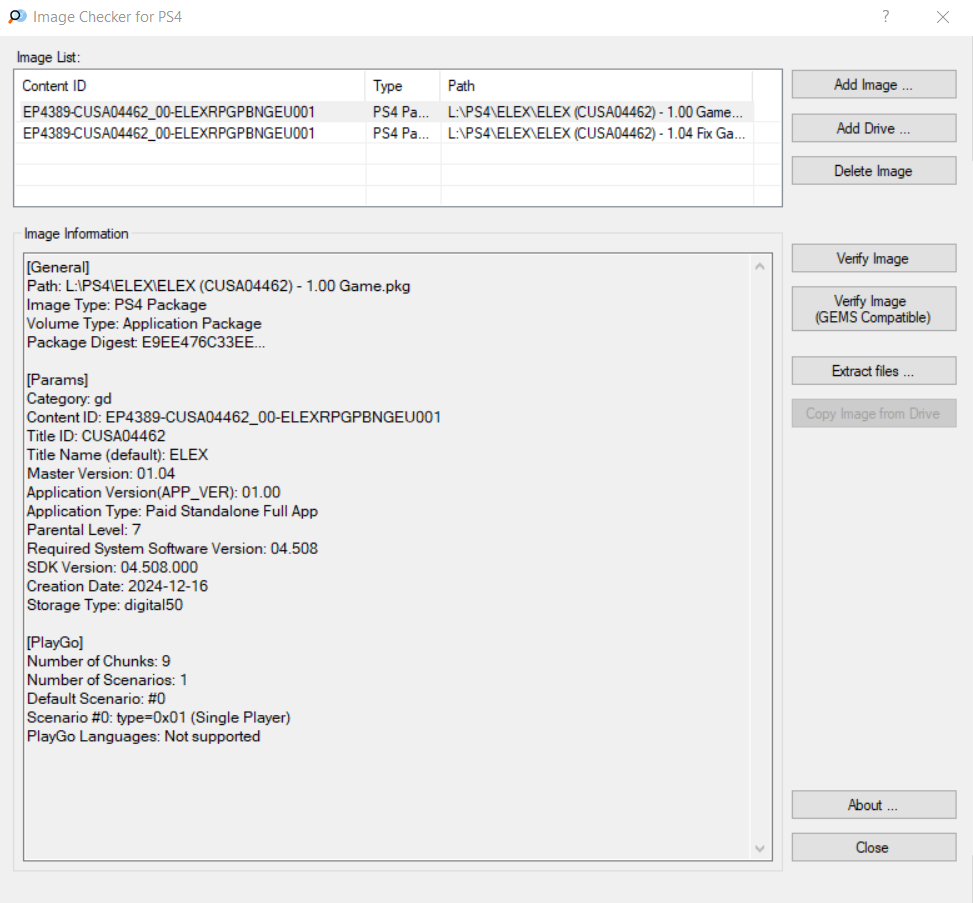Select the 1.00 Game image row

coord(386,112)
